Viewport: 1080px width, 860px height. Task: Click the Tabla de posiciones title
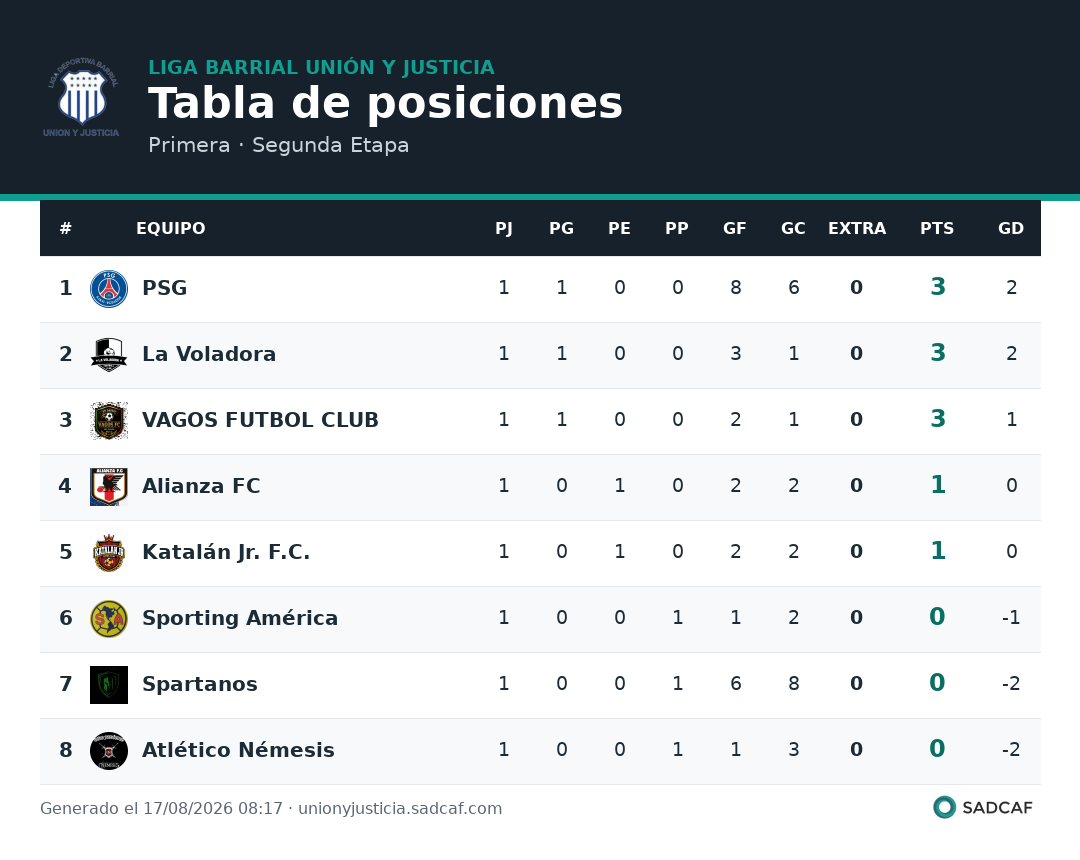pos(386,103)
